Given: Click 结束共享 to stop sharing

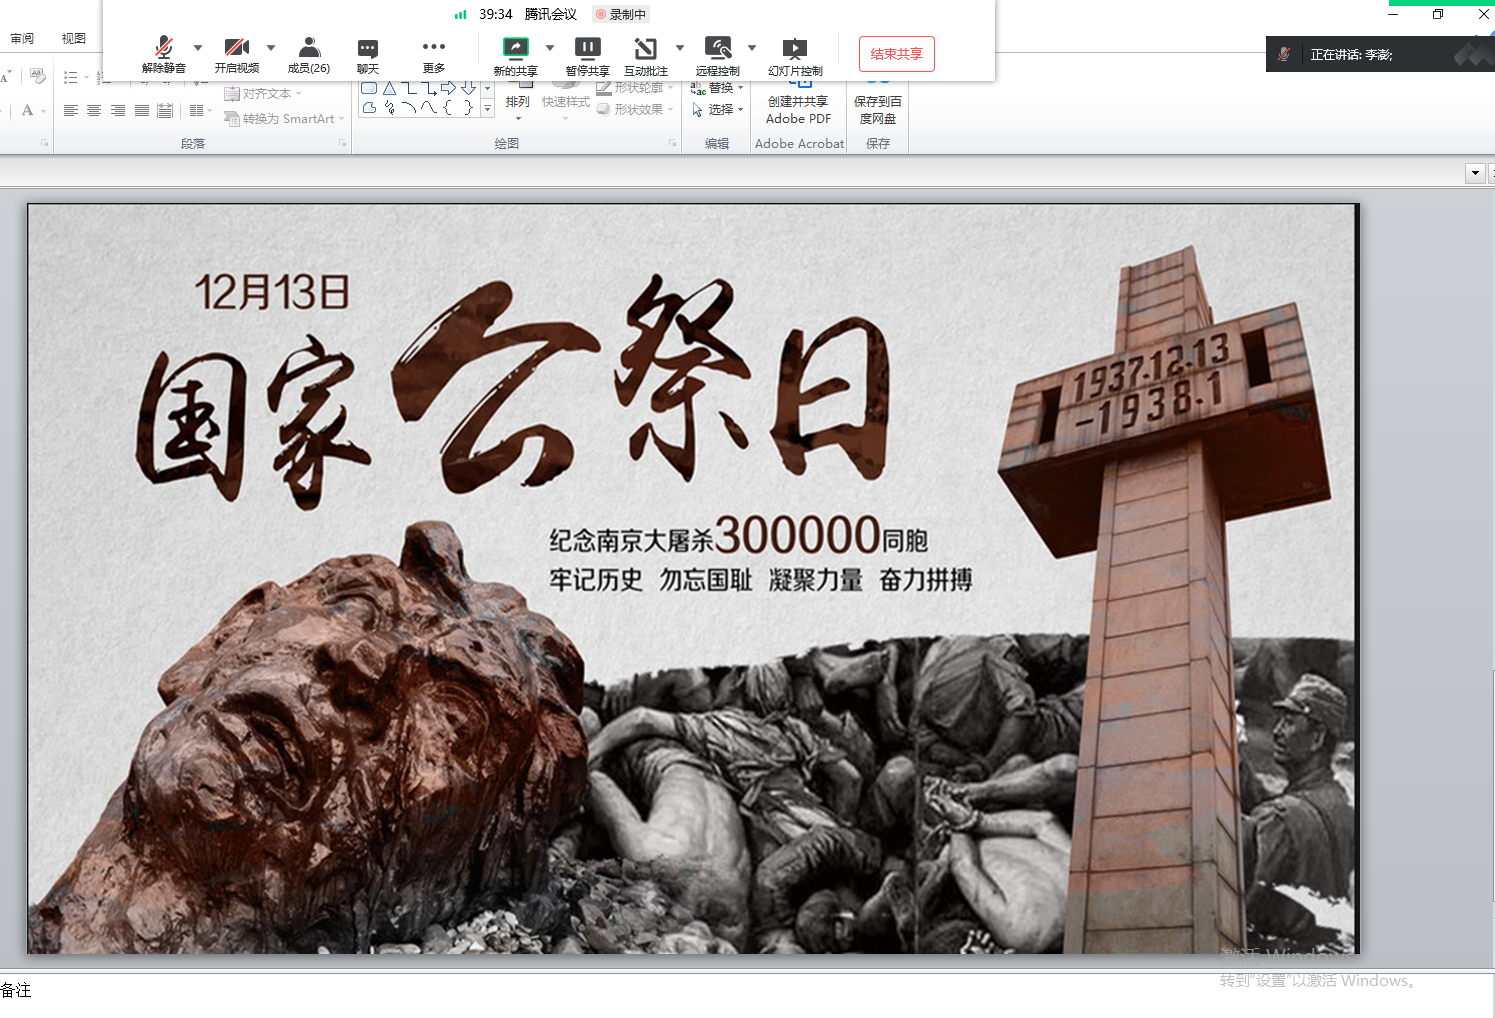Looking at the screenshot, I should tap(897, 54).
